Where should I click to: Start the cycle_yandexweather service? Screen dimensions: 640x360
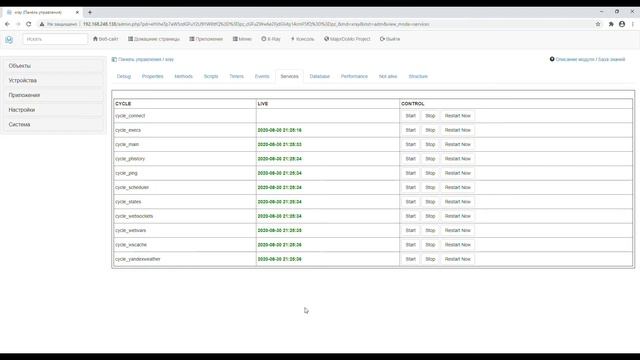(x=411, y=259)
